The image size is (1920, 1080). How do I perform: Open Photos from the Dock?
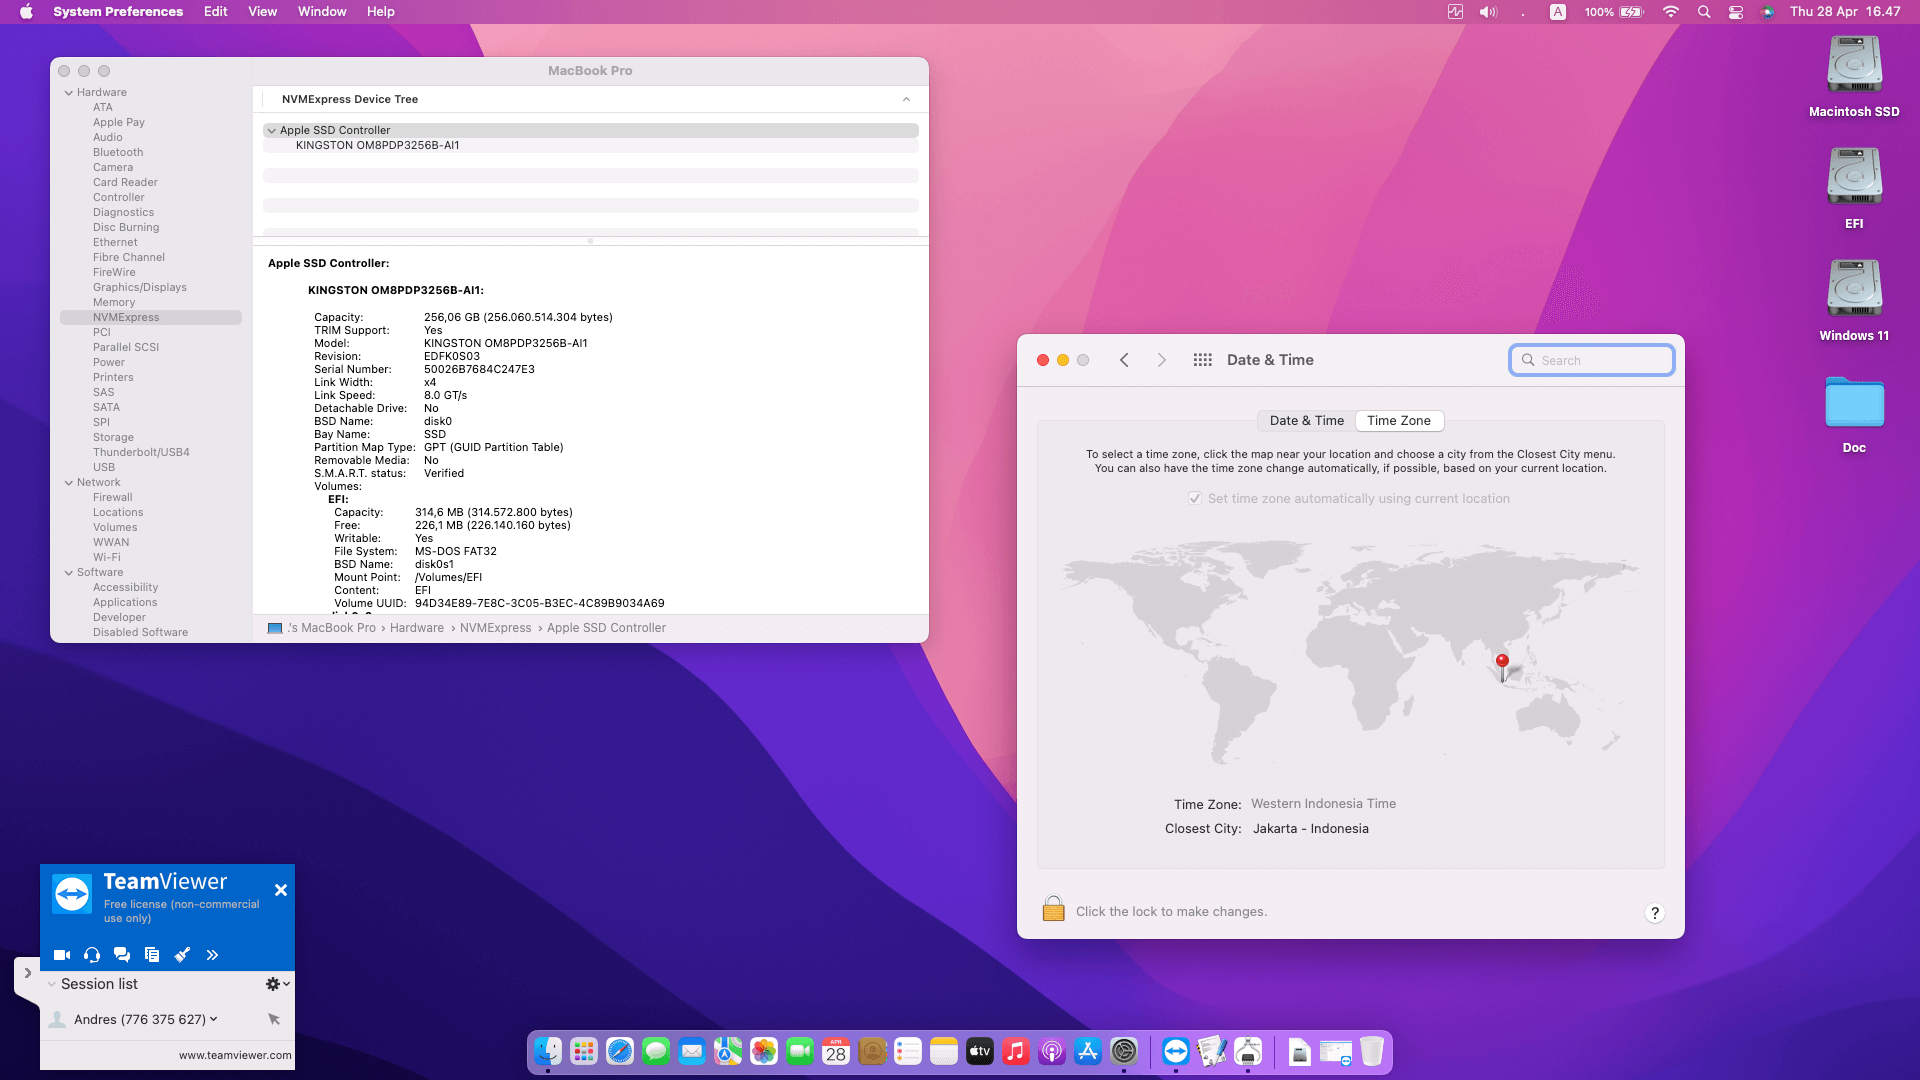[764, 1052]
